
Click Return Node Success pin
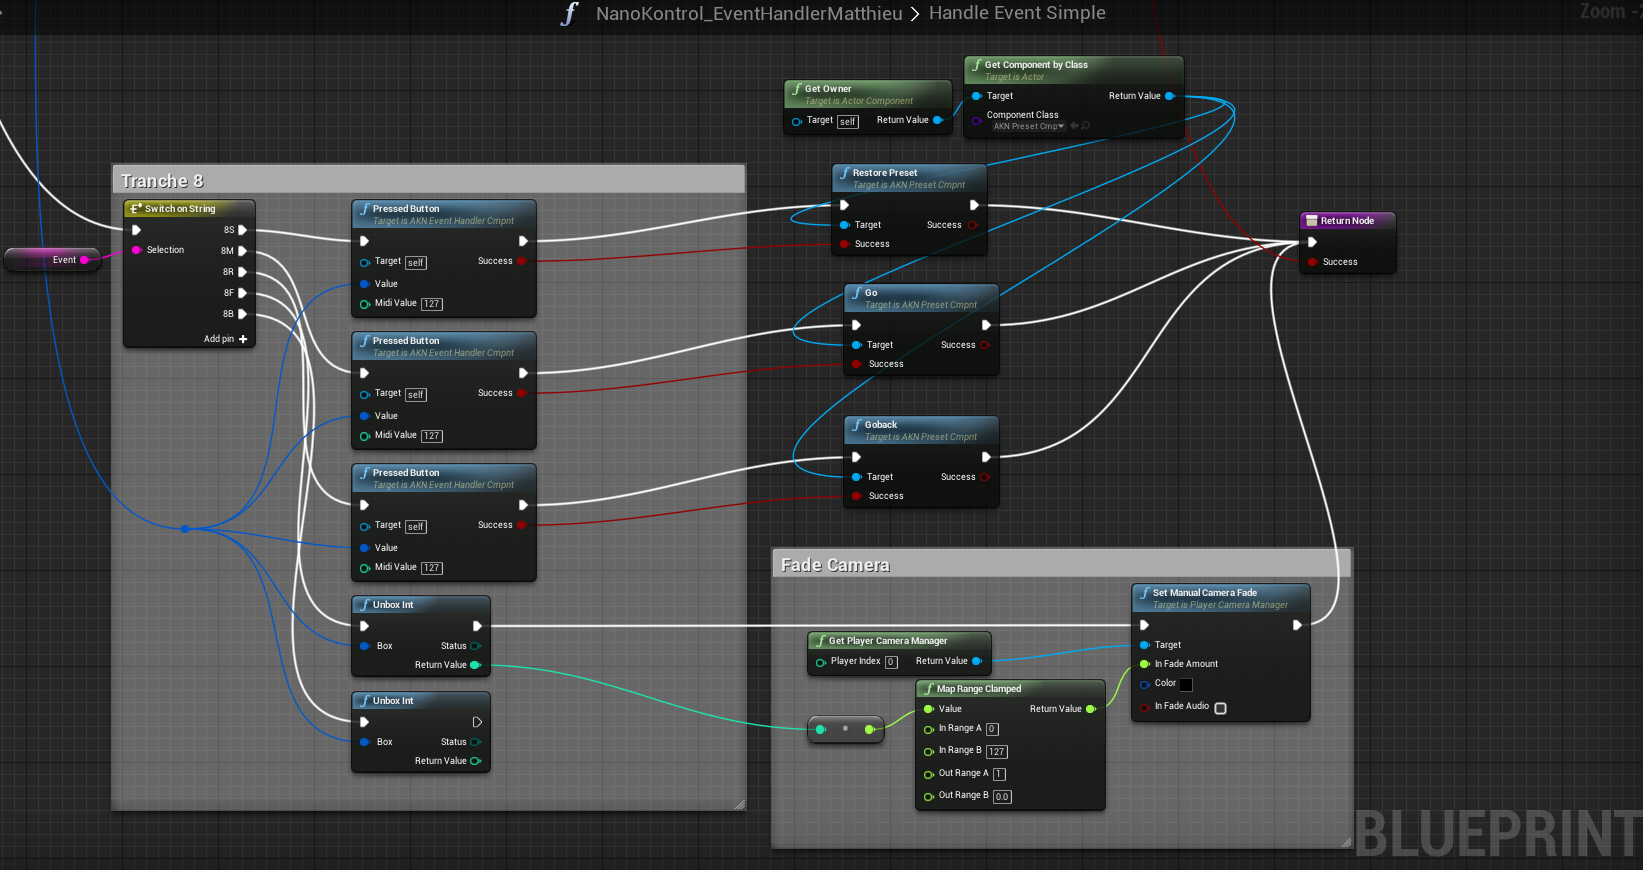[1312, 262]
